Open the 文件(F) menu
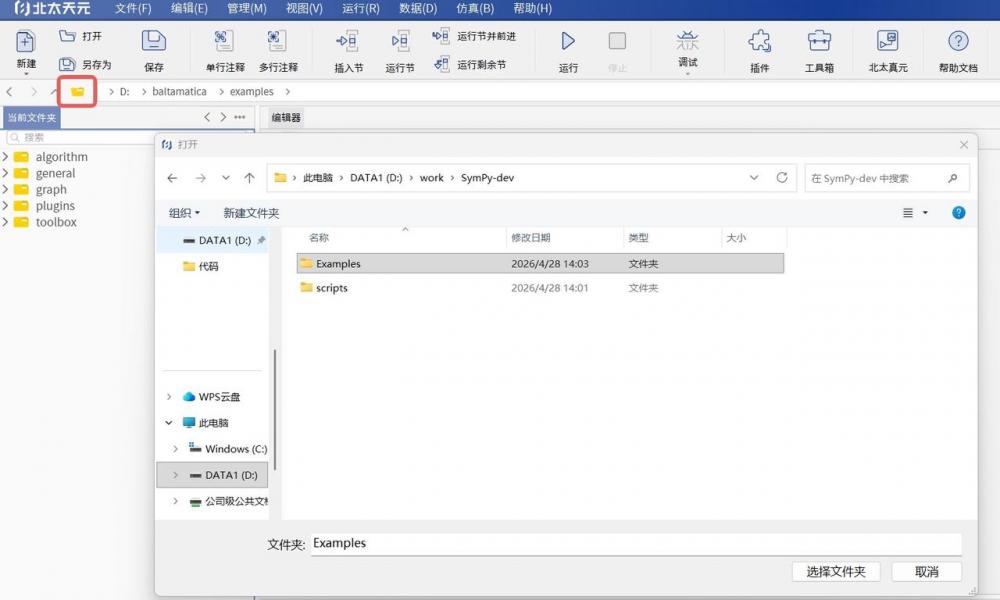The image size is (1000, 600). pos(133,9)
